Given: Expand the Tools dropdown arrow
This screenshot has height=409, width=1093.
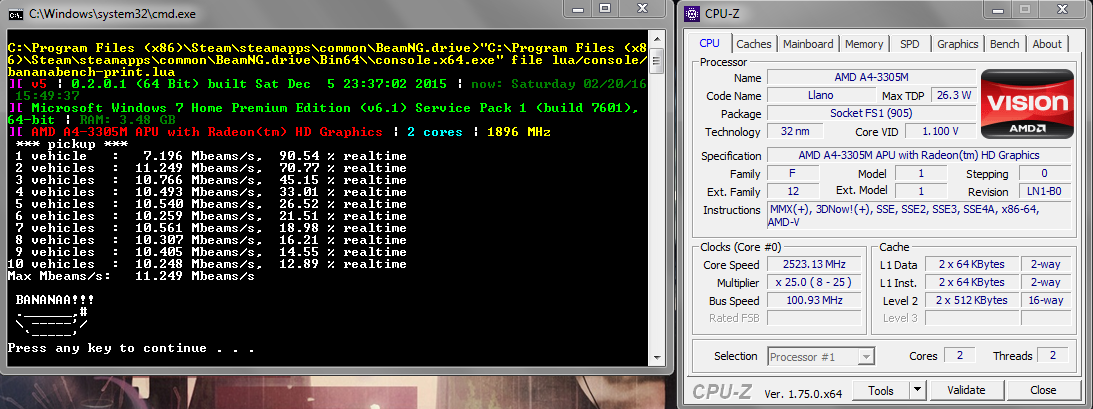Looking at the screenshot, I should pyautogui.click(x=917, y=390).
